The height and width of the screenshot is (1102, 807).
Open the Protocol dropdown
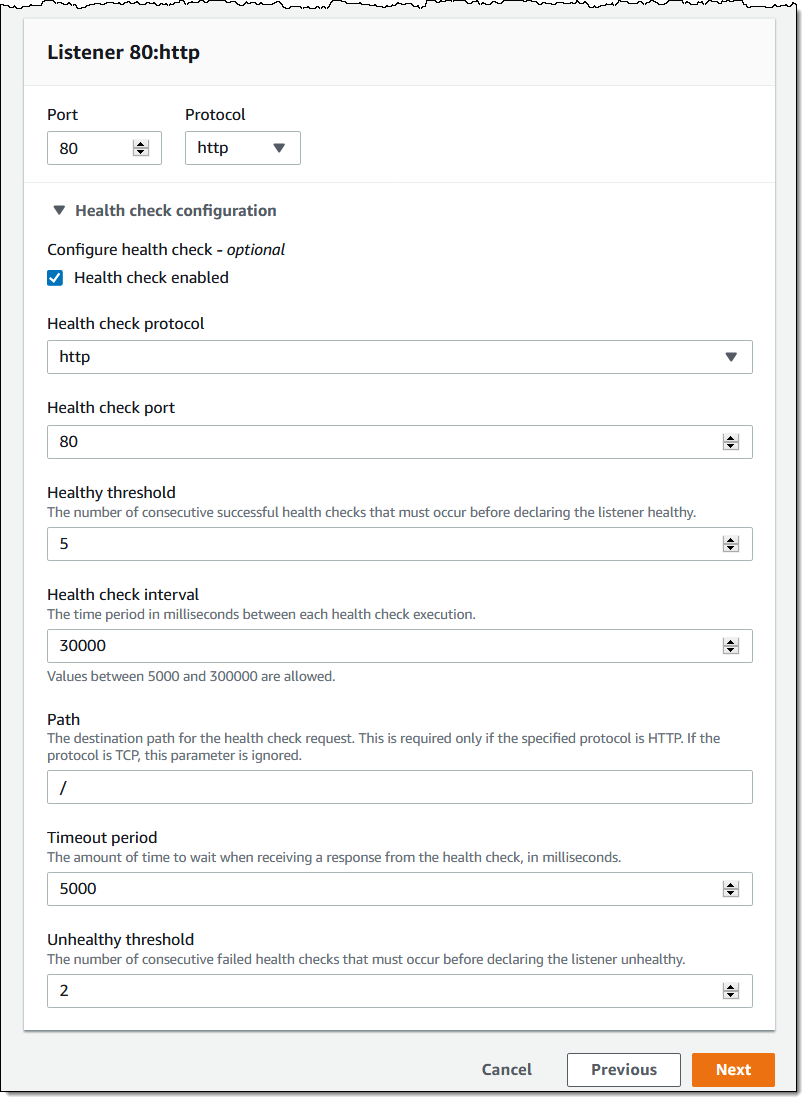click(243, 148)
